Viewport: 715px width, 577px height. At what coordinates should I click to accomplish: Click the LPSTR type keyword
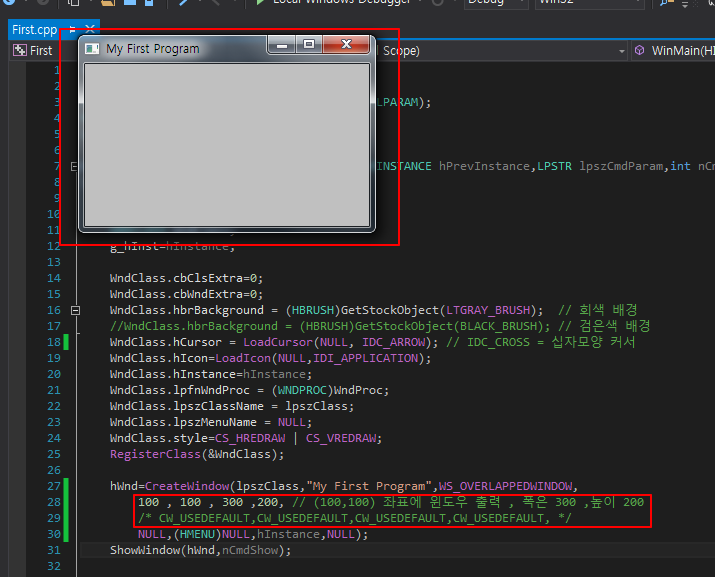click(x=554, y=166)
